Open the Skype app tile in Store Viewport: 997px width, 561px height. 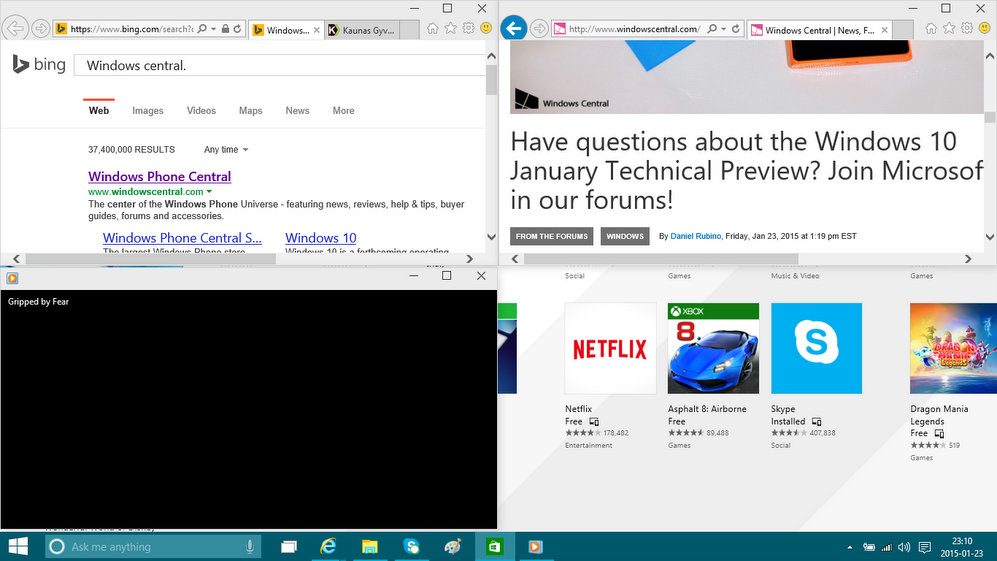click(x=816, y=348)
